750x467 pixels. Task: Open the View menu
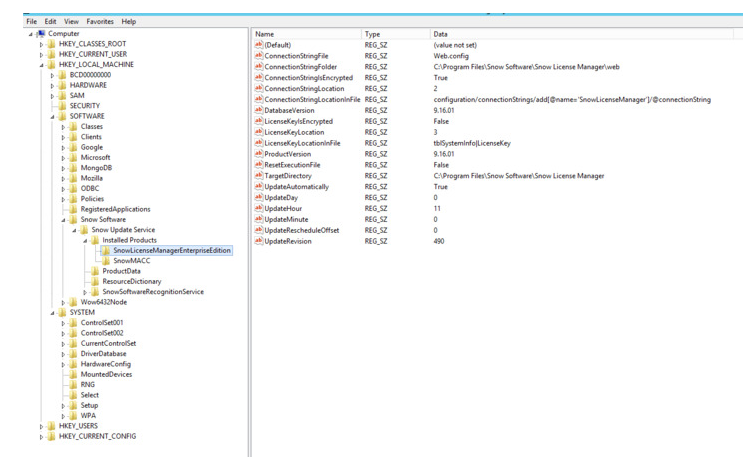pyautogui.click(x=71, y=22)
